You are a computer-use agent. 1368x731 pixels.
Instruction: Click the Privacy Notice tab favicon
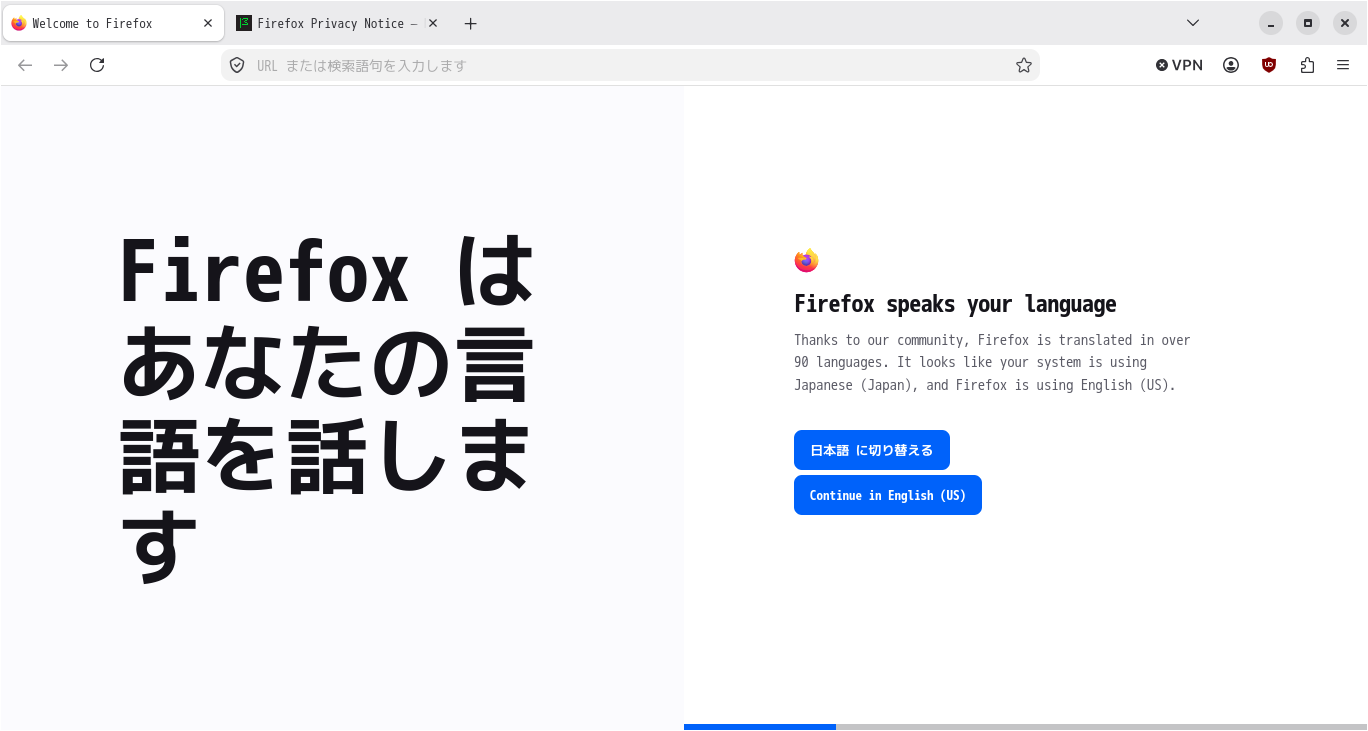[x=244, y=23]
